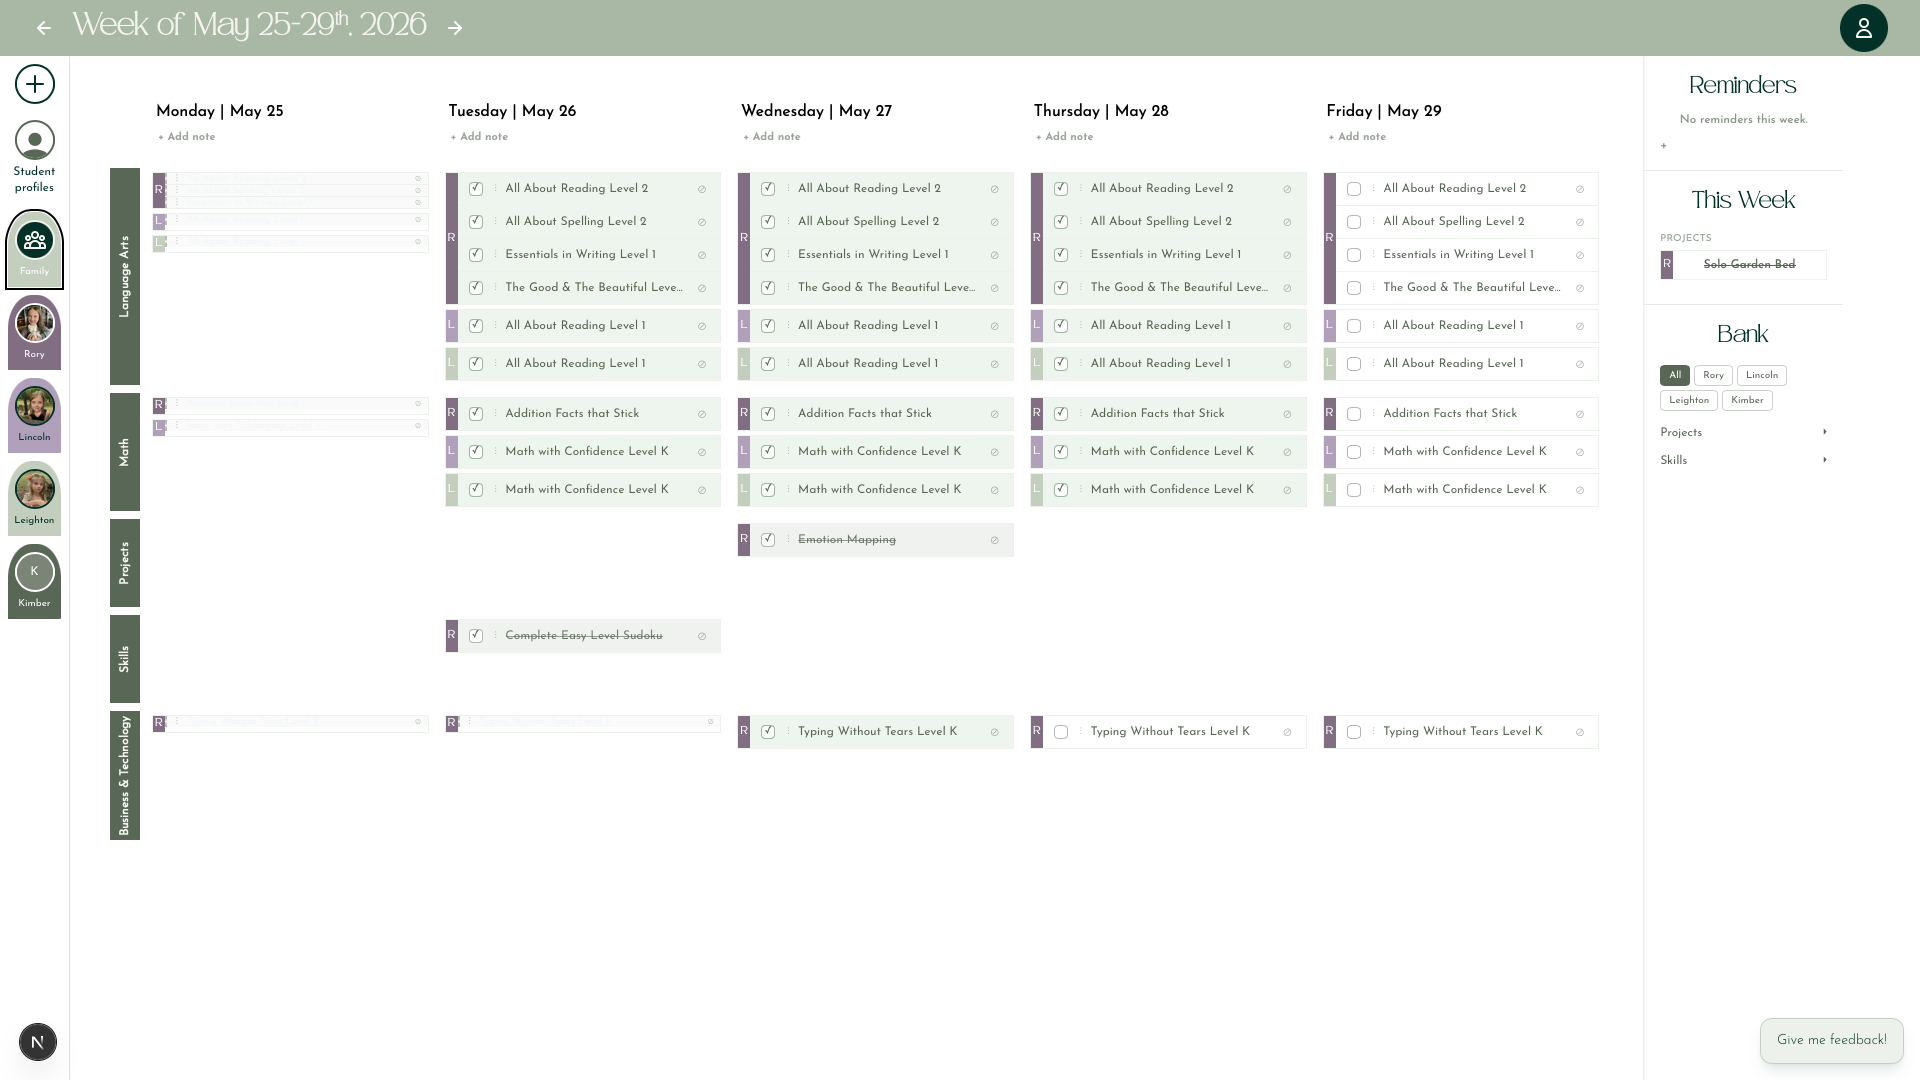Screen dimensions: 1920x1080
Task: Click the Week of May 25-29th, 2026 title
Action: 249,25
